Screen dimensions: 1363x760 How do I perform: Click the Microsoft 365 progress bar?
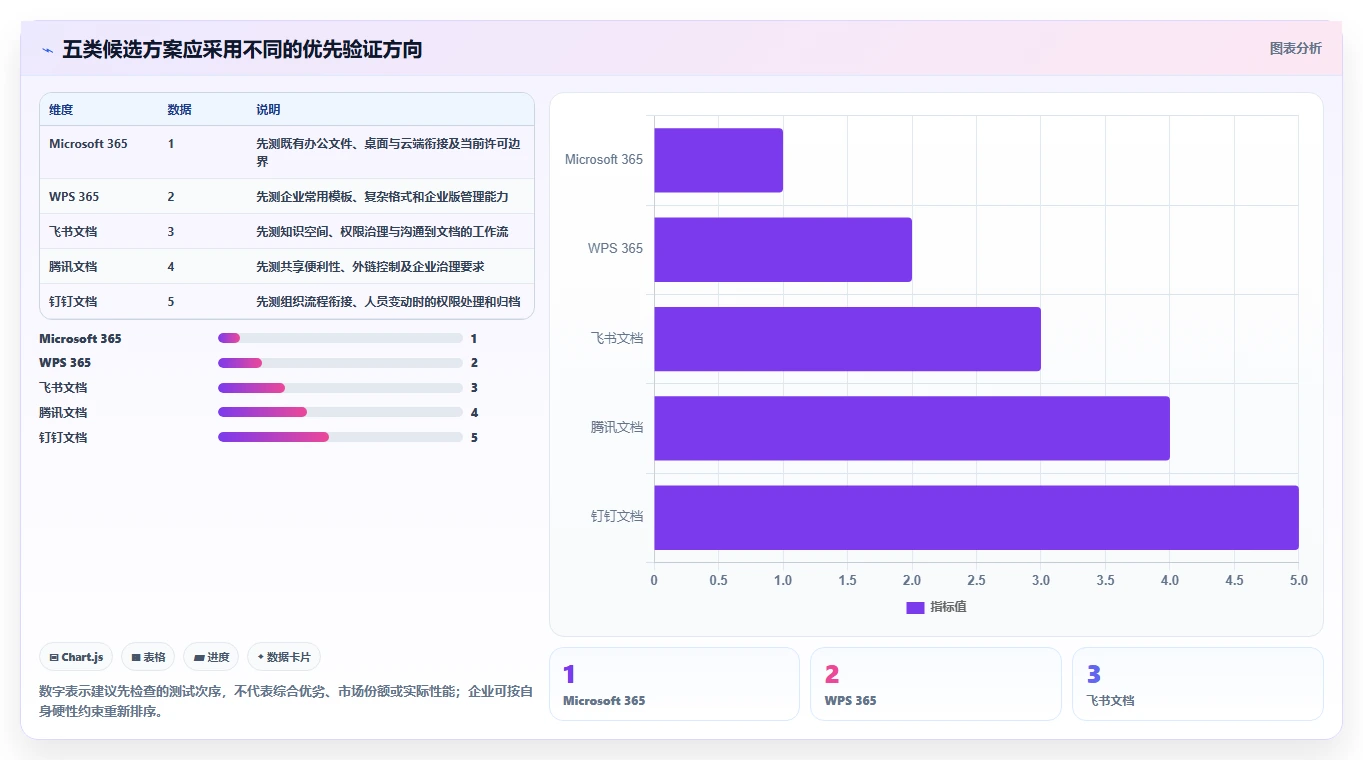[340, 338]
